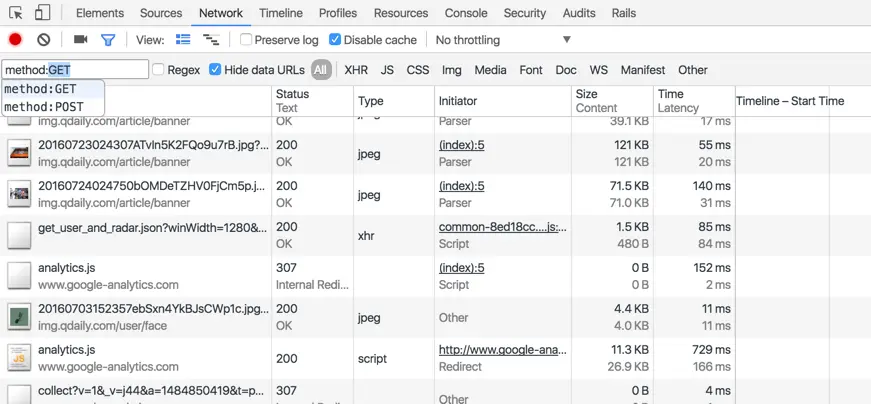
Task: Choose method:POST from autocomplete suggestions
Action: (53, 107)
